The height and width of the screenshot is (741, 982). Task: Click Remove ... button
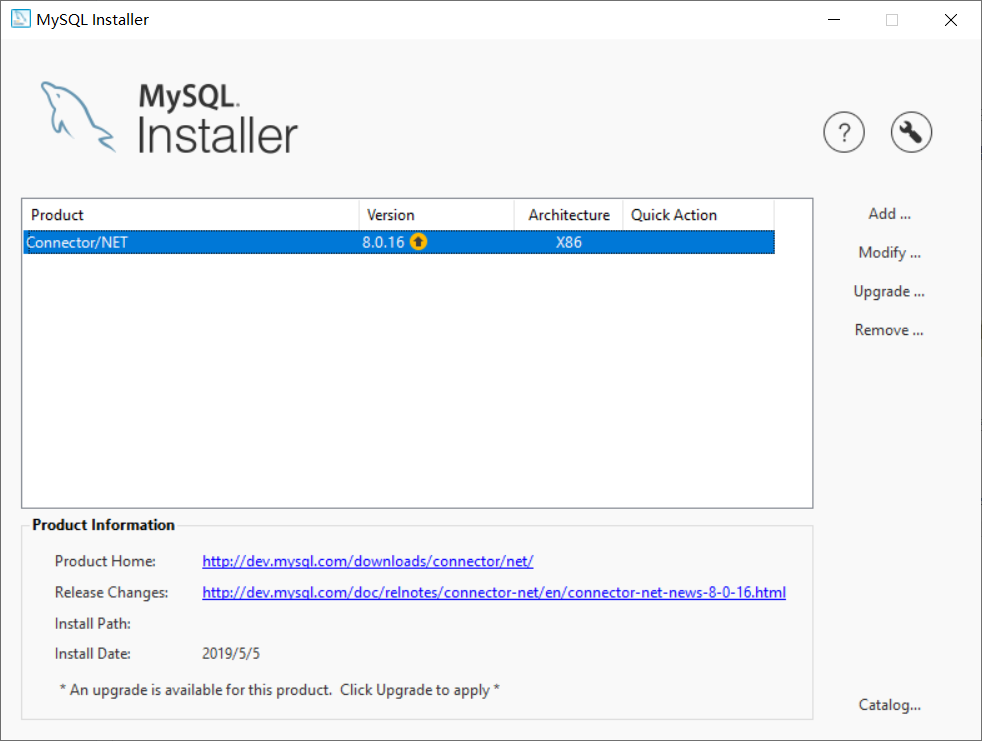pyautogui.click(x=889, y=330)
